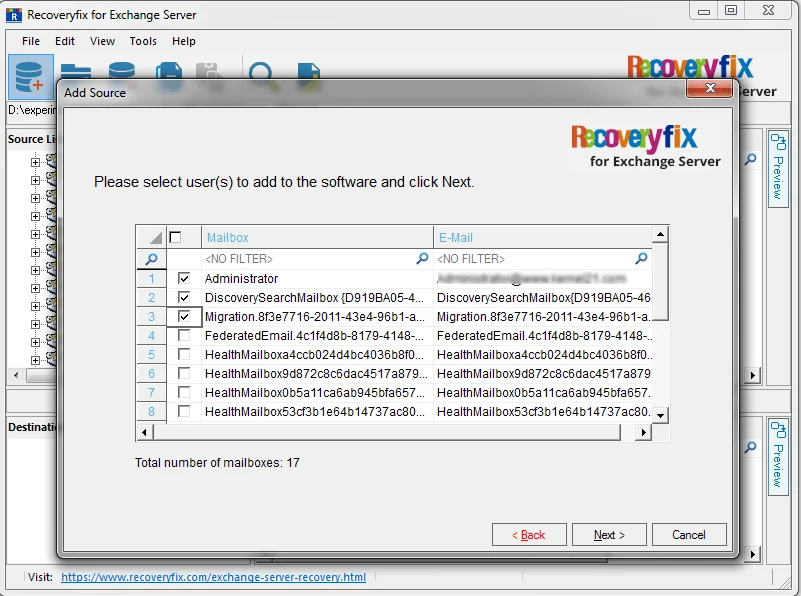This screenshot has width=801, height=596.
Task: Click the Next button
Action: pyautogui.click(x=609, y=535)
